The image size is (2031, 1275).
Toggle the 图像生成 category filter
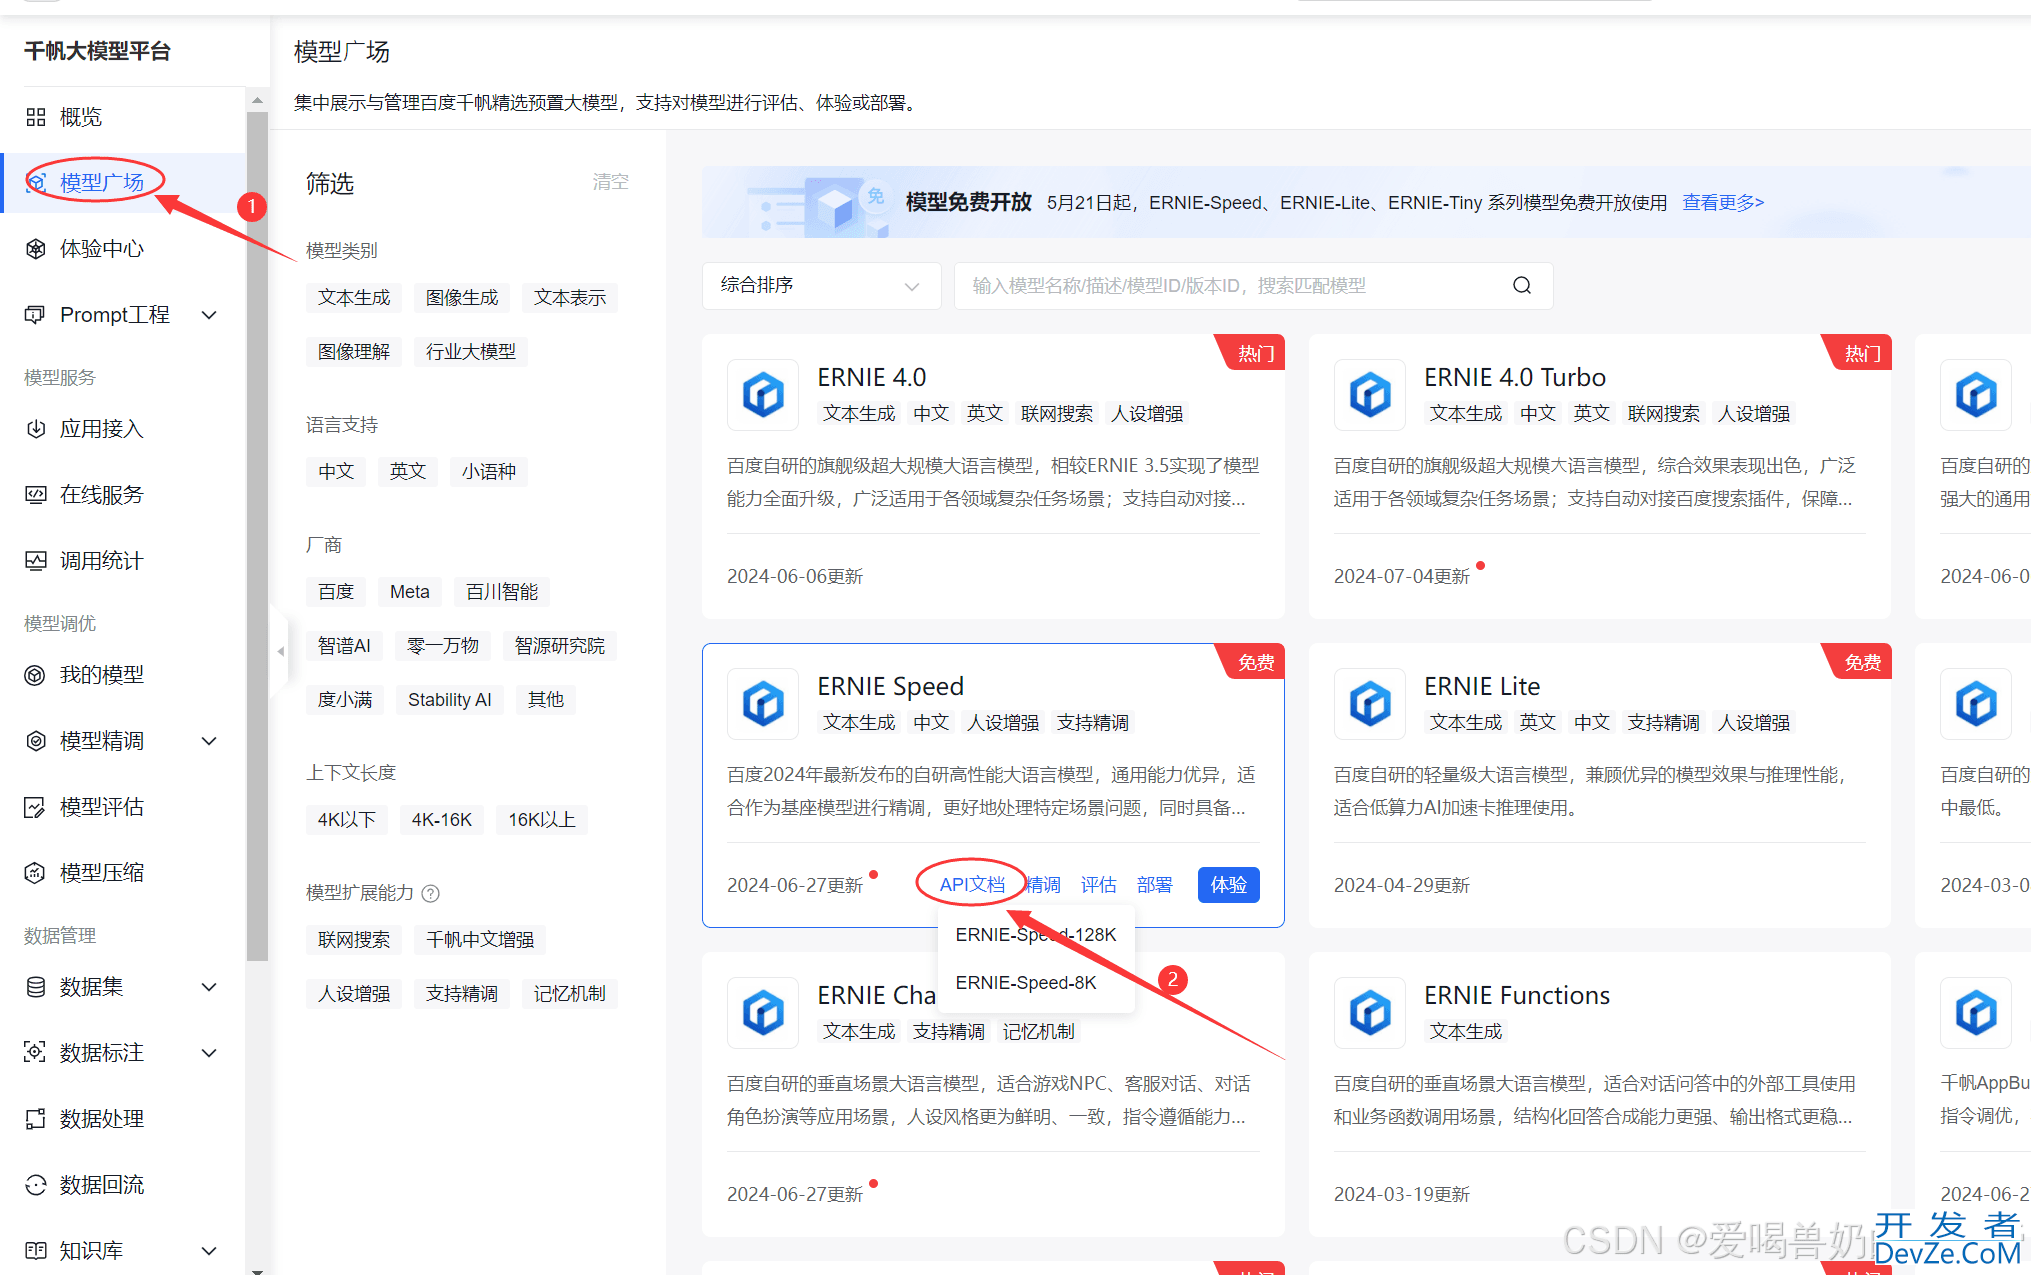(462, 298)
